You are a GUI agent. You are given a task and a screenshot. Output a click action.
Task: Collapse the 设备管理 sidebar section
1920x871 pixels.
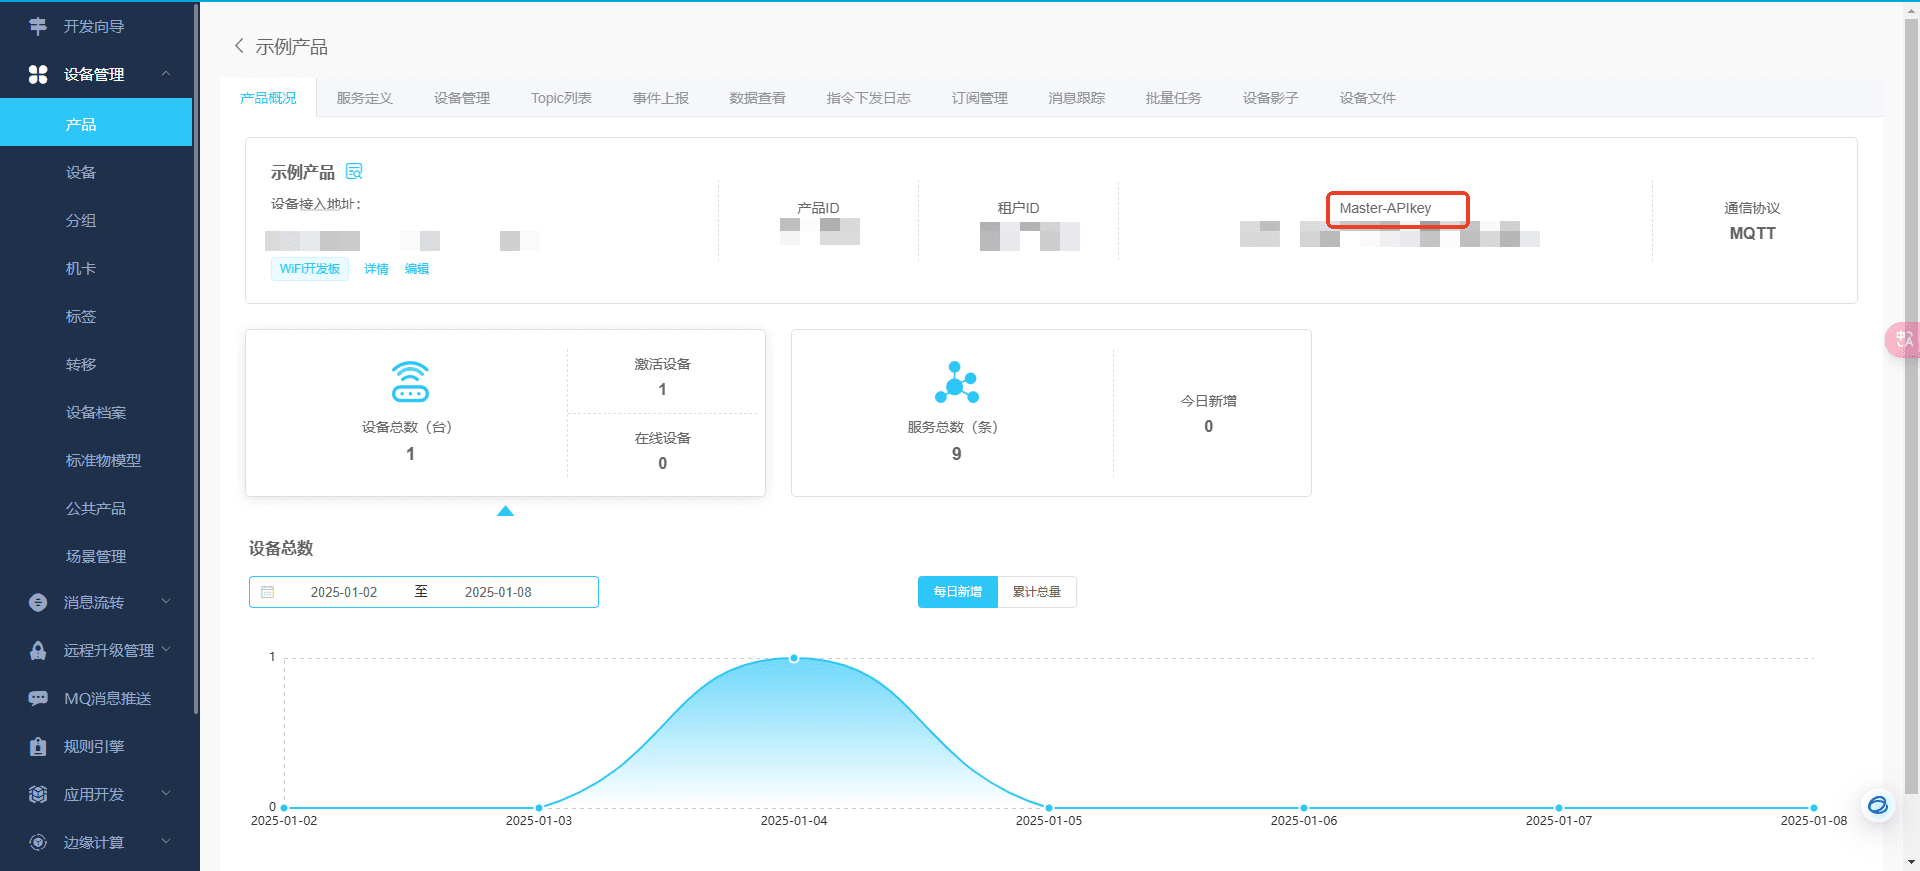(x=166, y=74)
